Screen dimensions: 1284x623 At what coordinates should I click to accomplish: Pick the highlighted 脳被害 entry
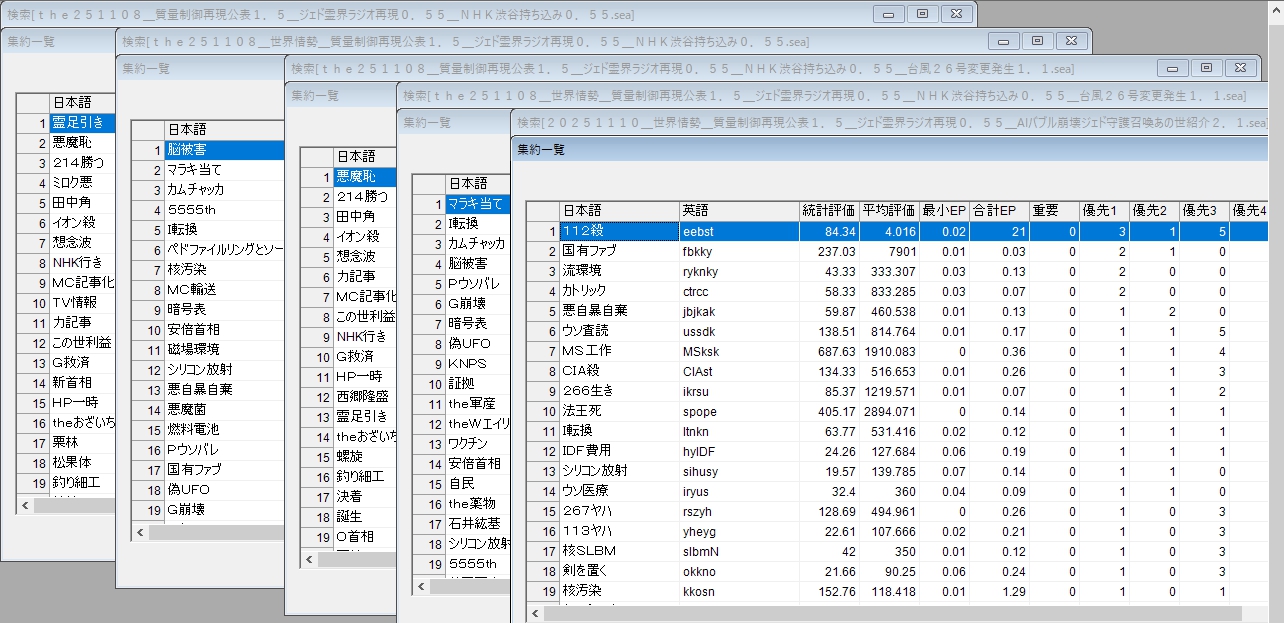coord(222,150)
